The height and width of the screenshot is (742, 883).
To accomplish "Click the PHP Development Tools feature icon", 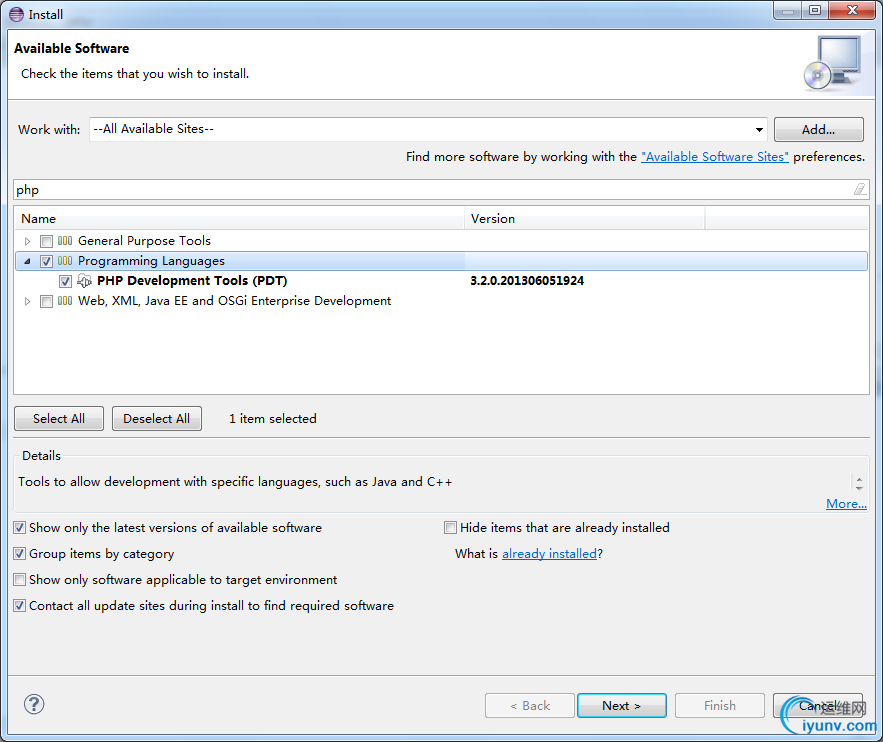I will click(84, 280).
